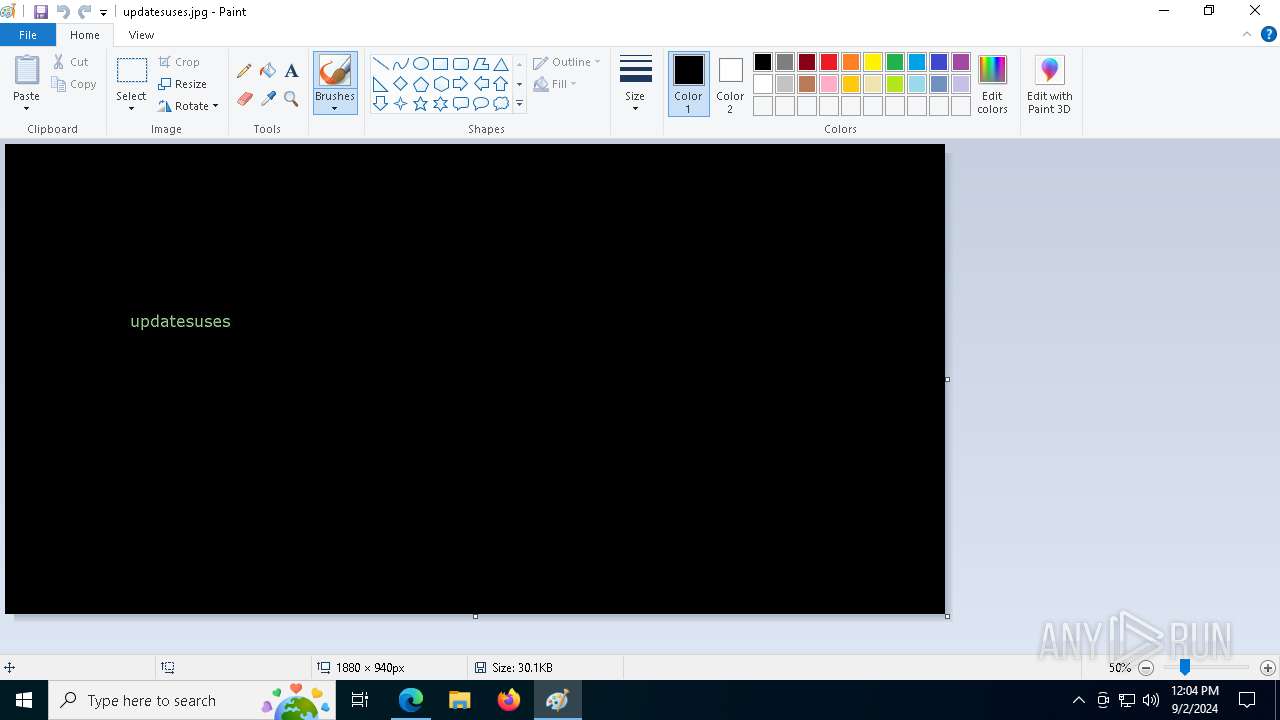Click the Undo icon in title bar
Screen dimensions: 1280x720
pos(63,12)
